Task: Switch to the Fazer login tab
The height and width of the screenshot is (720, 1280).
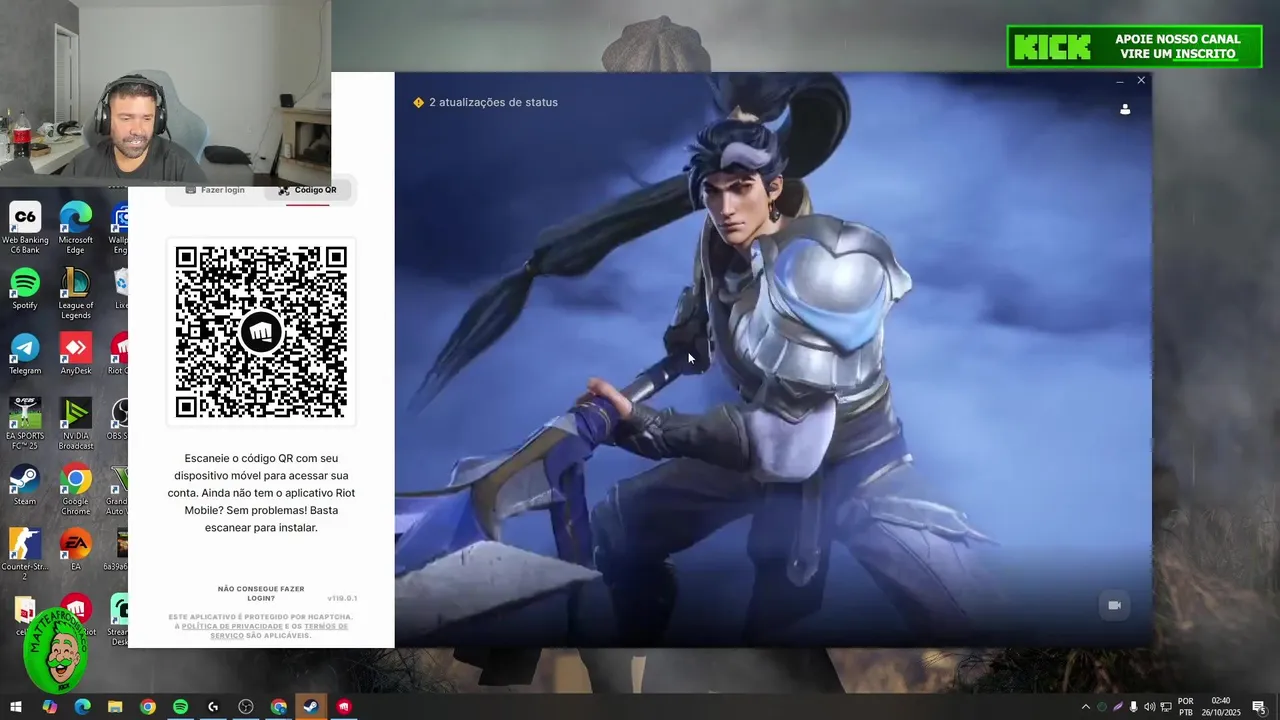Action: coord(215,190)
